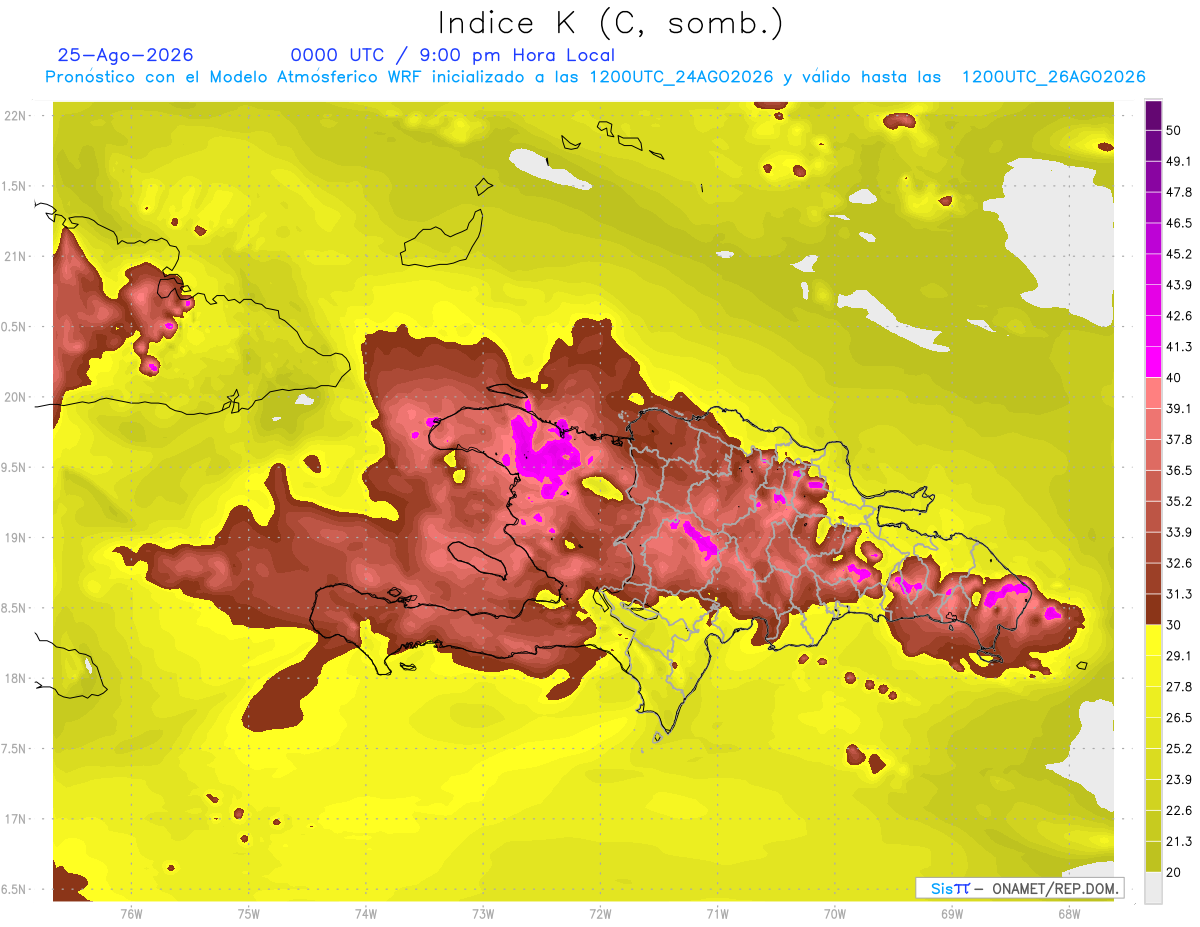The height and width of the screenshot is (927, 1200).
Task: Pick the bright yellow colorbar segment between 29.1 and 30
Action: click(x=1153, y=640)
